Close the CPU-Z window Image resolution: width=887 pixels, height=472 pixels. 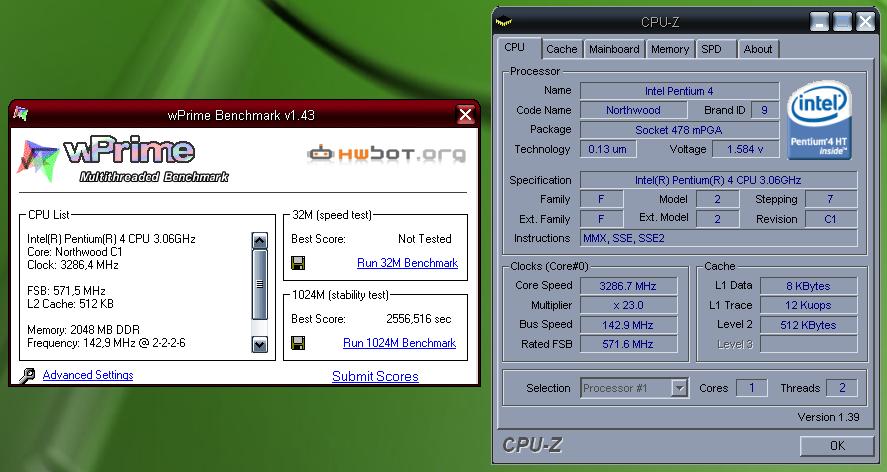(865, 22)
